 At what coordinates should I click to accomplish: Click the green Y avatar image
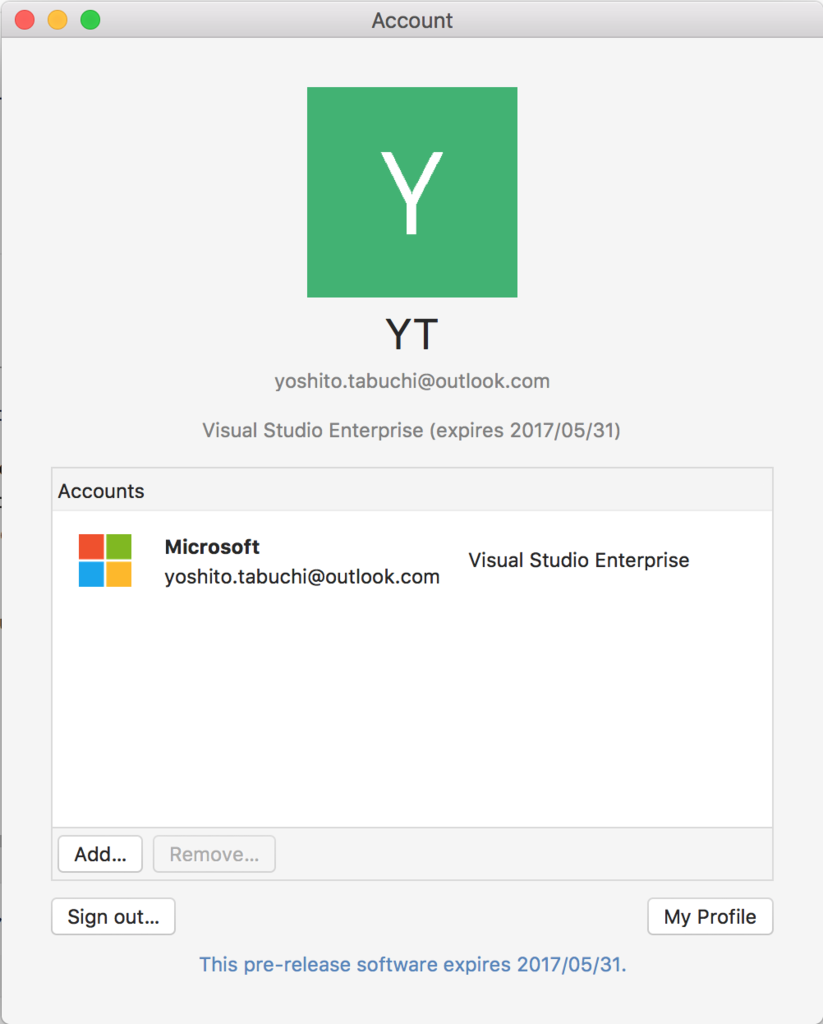point(412,192)
